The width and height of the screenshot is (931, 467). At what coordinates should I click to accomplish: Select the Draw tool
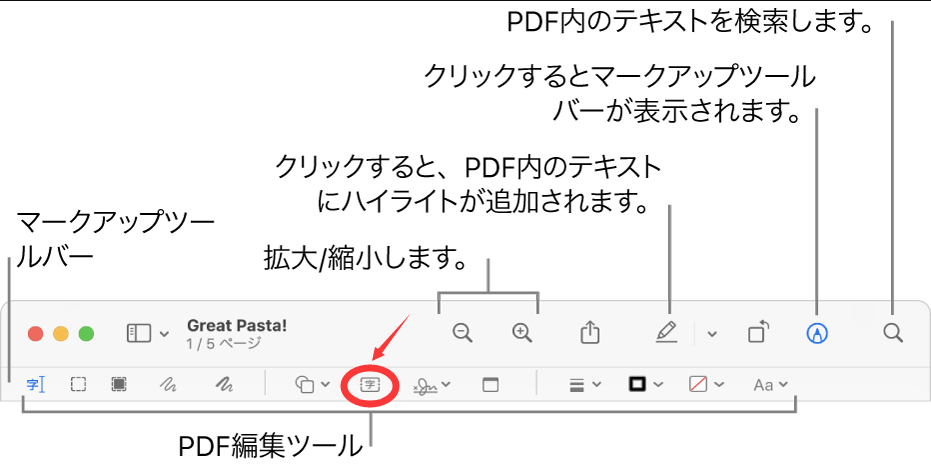coord(223,385)
